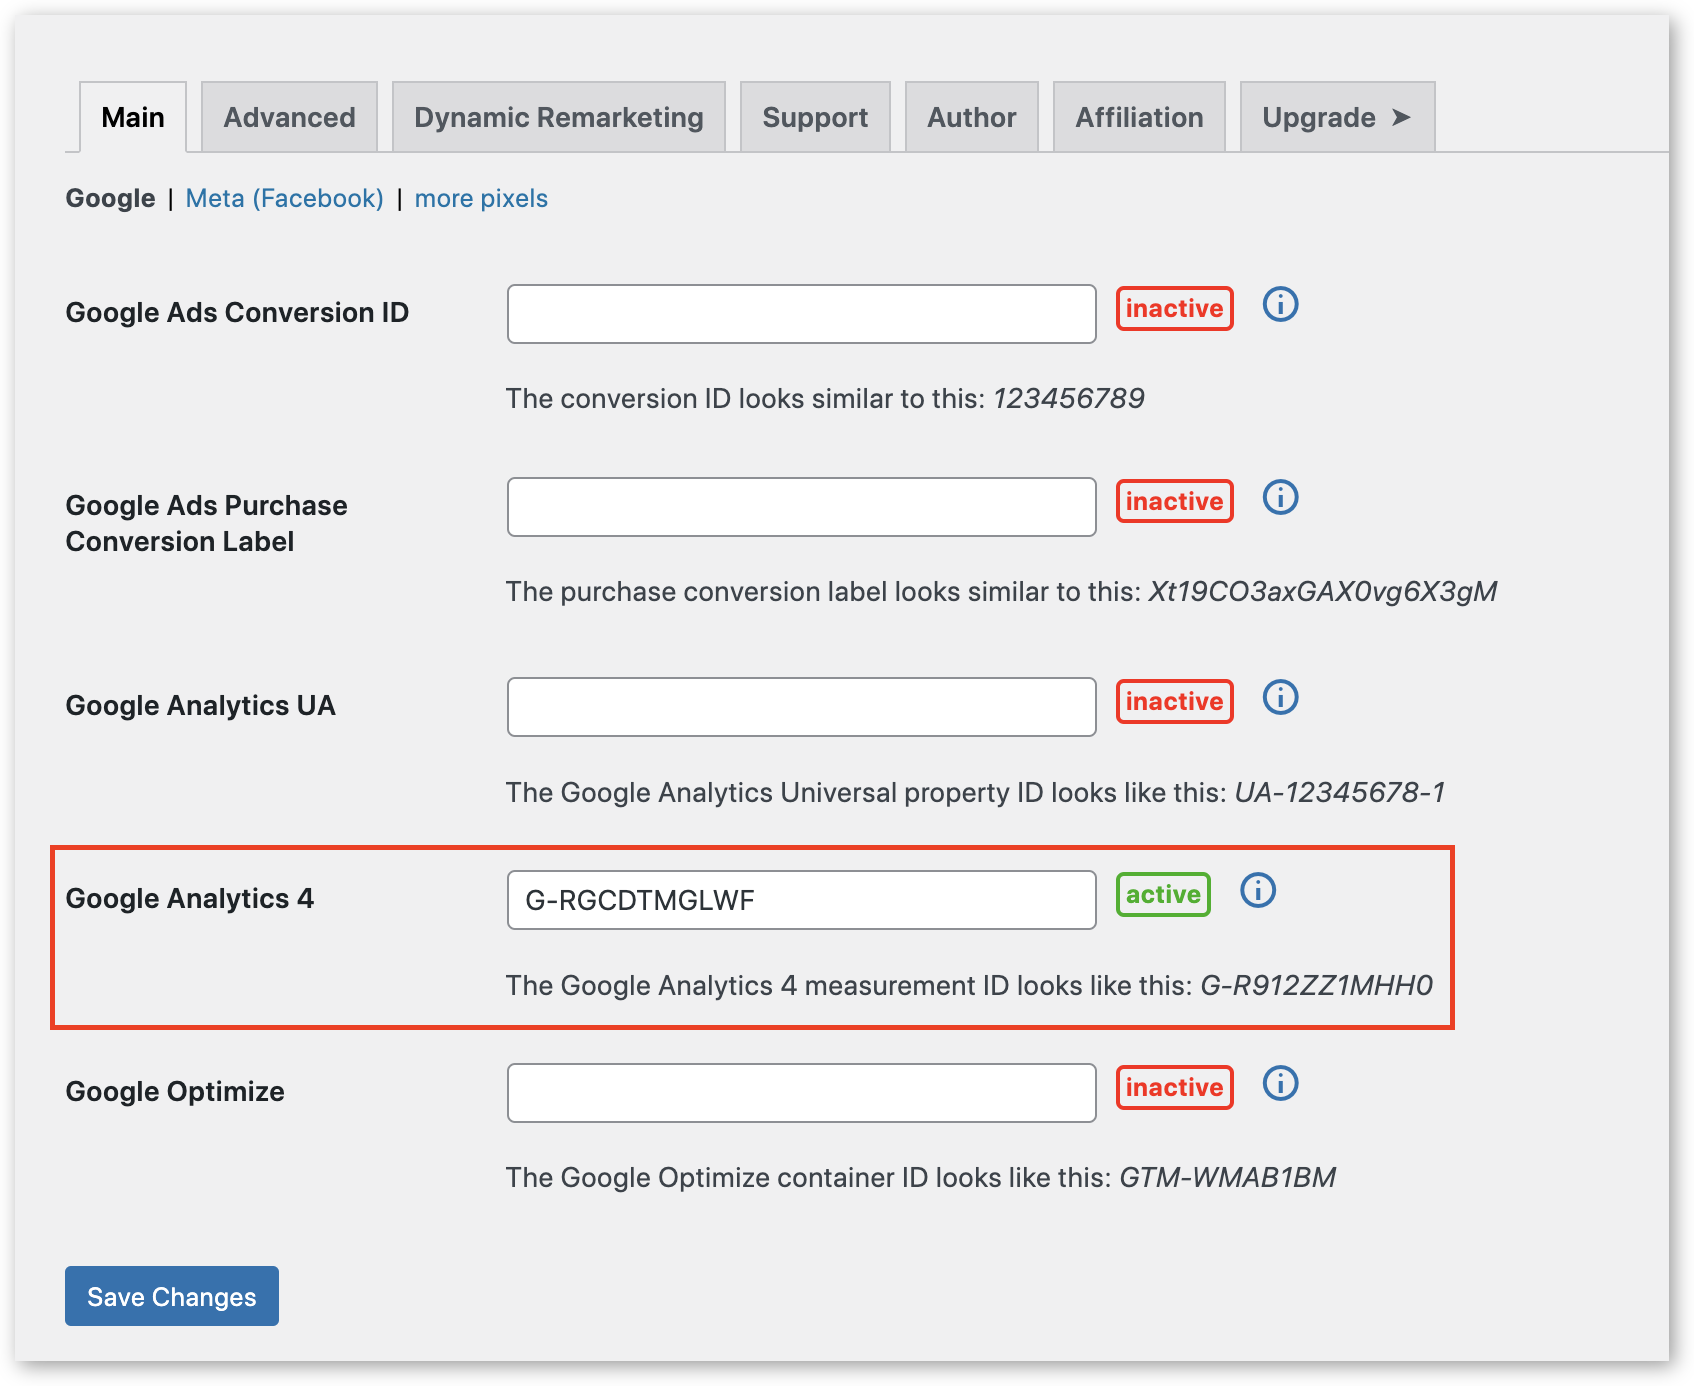Select the Support tab
The image size is (1694, 1386).
pos(815,118)
